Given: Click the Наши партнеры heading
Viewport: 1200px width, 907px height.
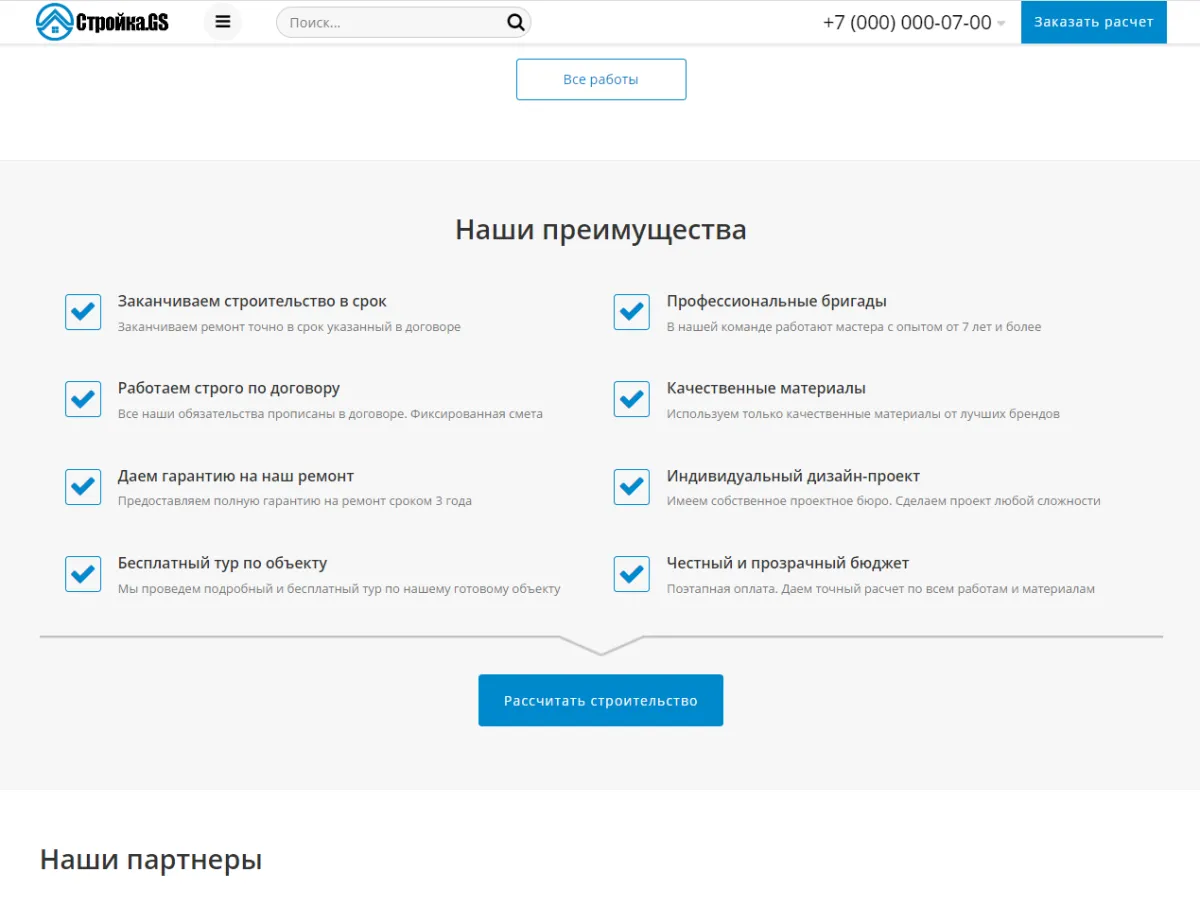Looking at the screenshot, I should (x=150, y=858).
